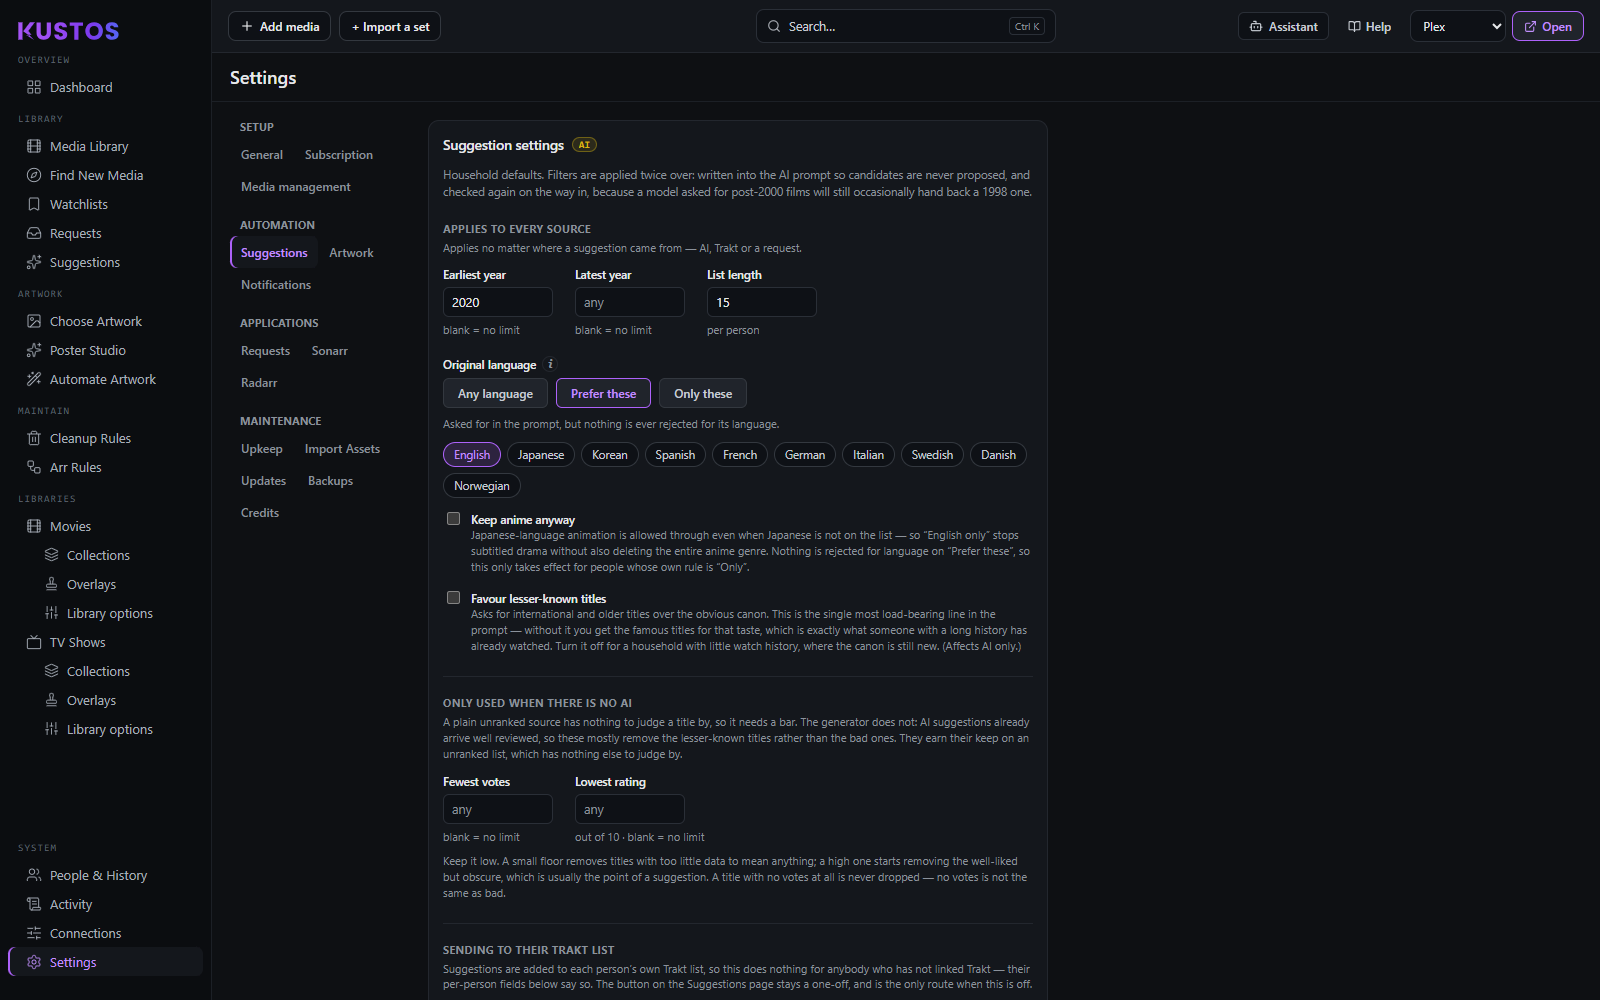This screenshot has height=1000, width=1600.
Task: Choose the Only these language mode
Action: [x=703, y=393]
